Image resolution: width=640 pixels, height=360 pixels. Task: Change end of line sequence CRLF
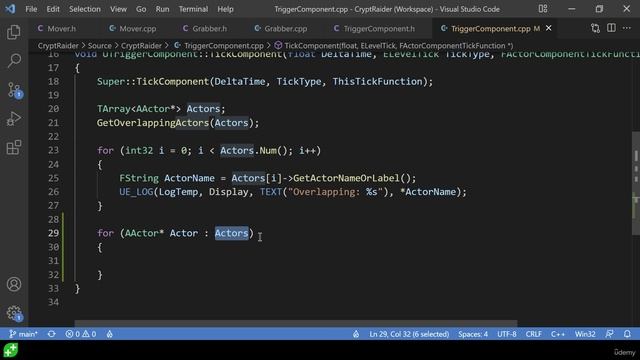(533, 334)
